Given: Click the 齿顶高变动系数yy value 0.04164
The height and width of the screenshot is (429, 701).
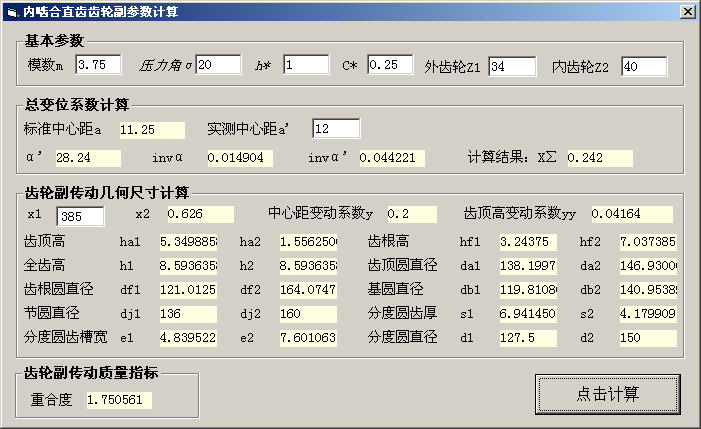Looking at the screenshot, I should pos(632,214).
